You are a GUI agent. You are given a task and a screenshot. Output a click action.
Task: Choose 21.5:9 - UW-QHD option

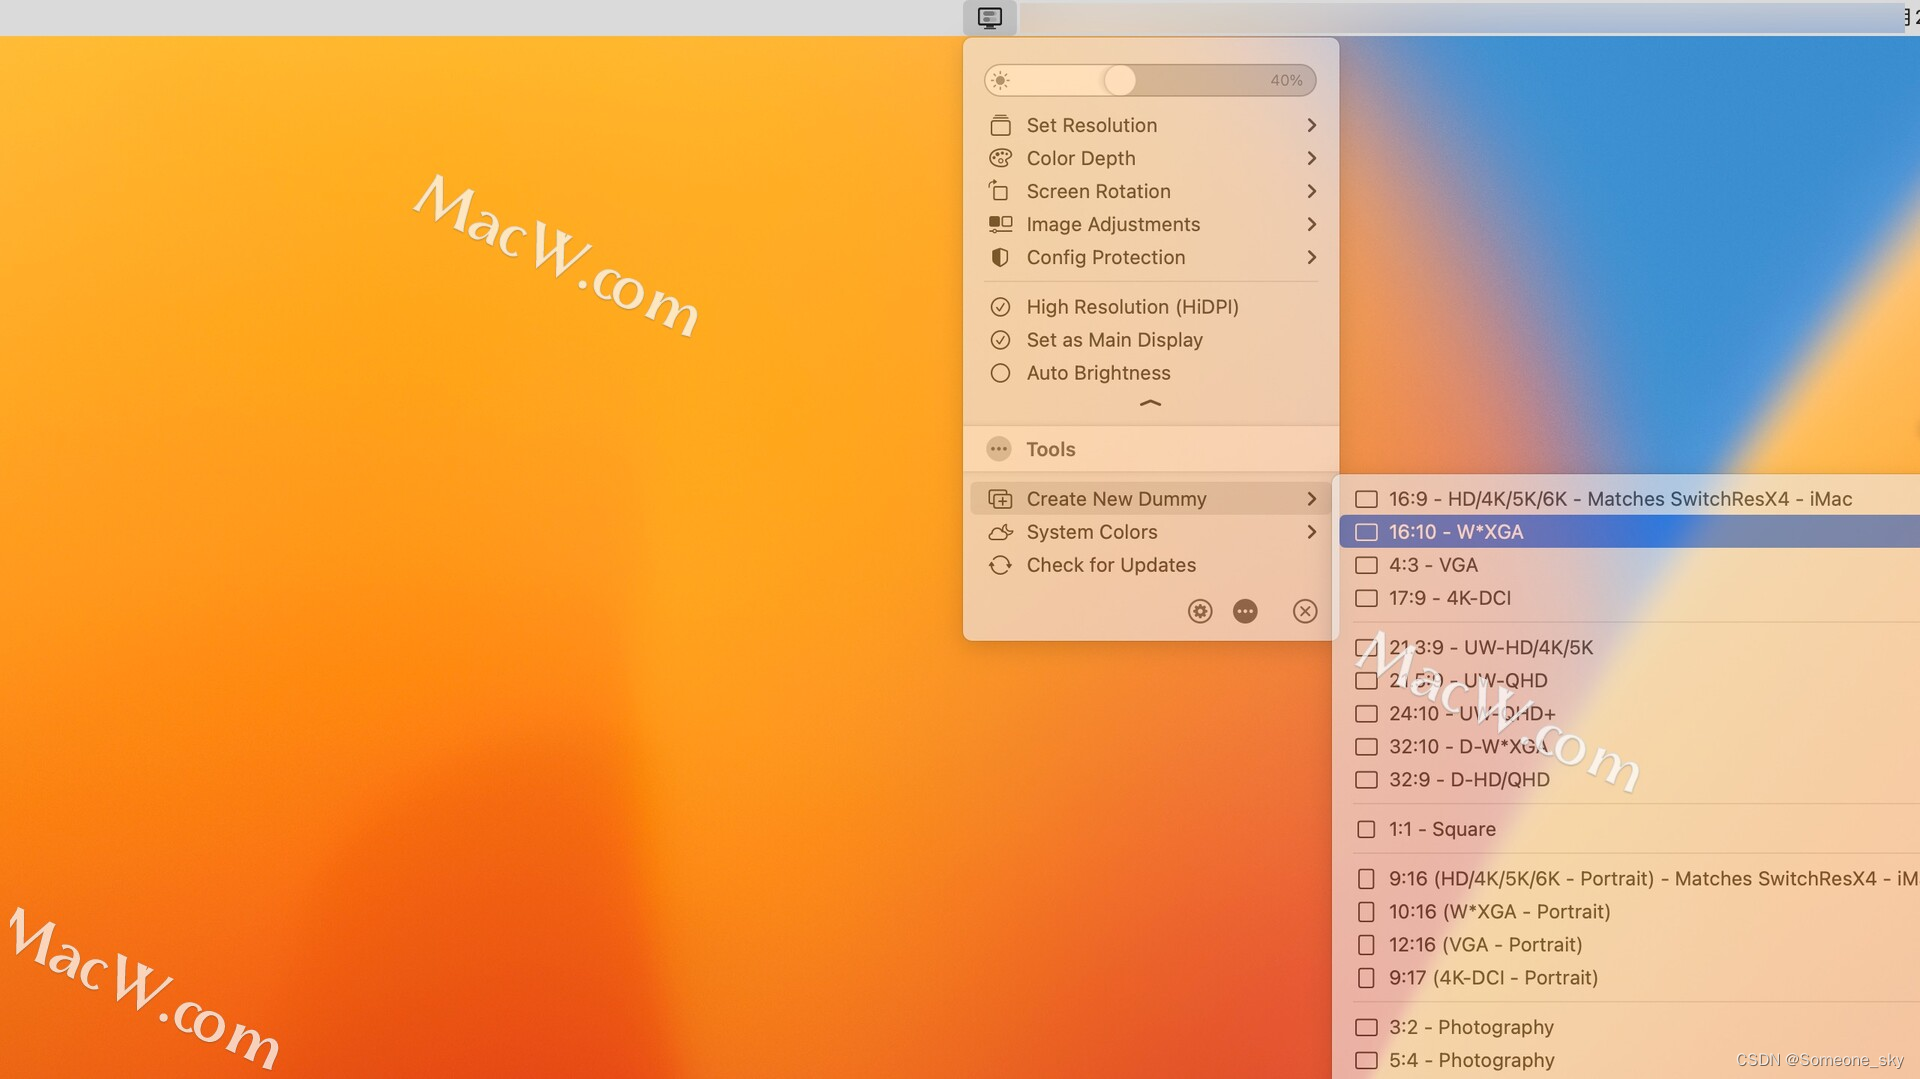(x=1629, y=681)
